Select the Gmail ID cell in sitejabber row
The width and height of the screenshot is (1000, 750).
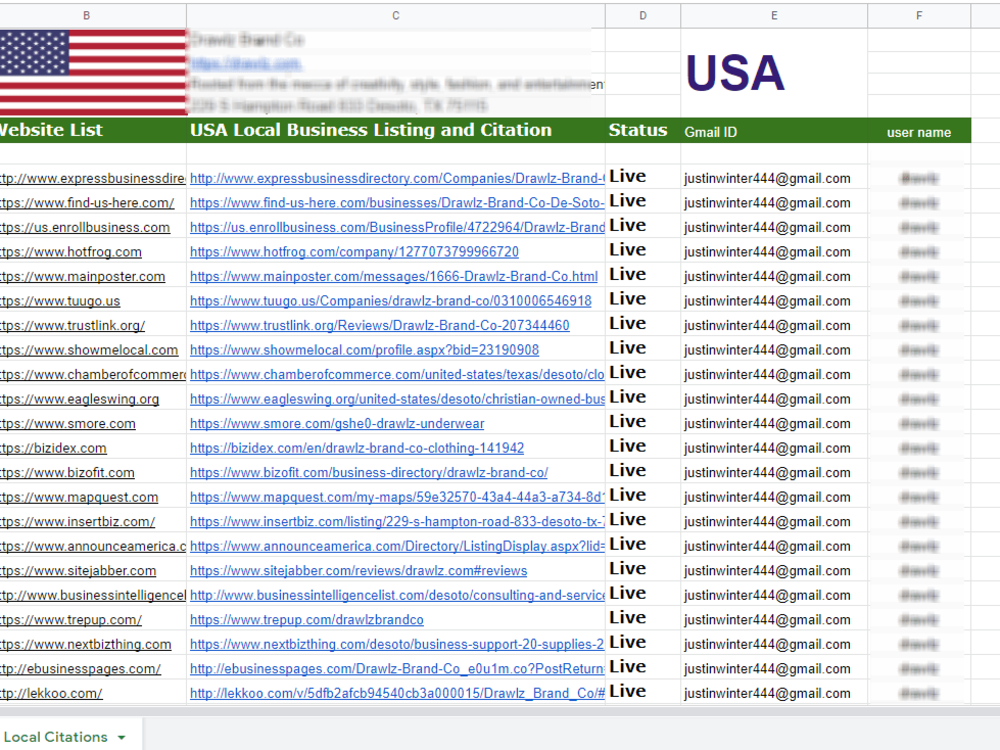(x=767, y=571)
